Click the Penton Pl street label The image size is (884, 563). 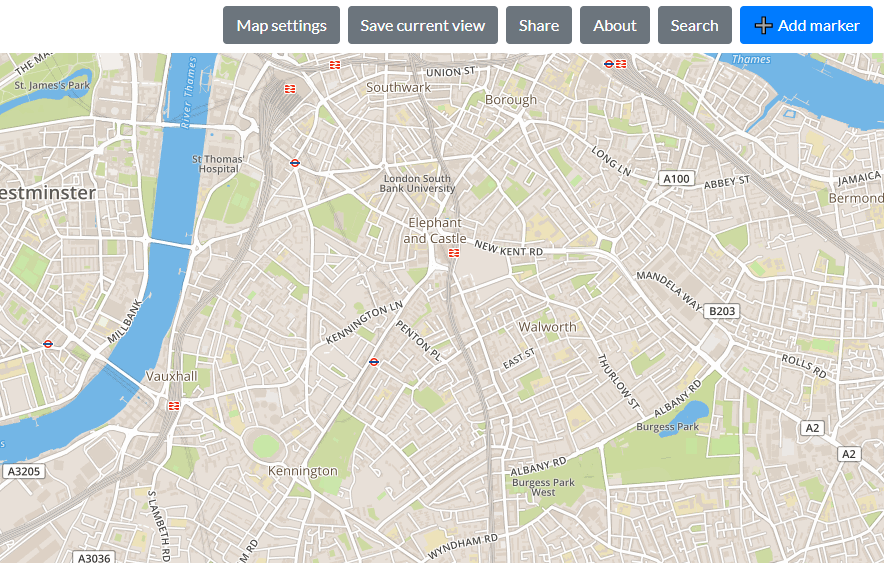click(x=418, y=340)
